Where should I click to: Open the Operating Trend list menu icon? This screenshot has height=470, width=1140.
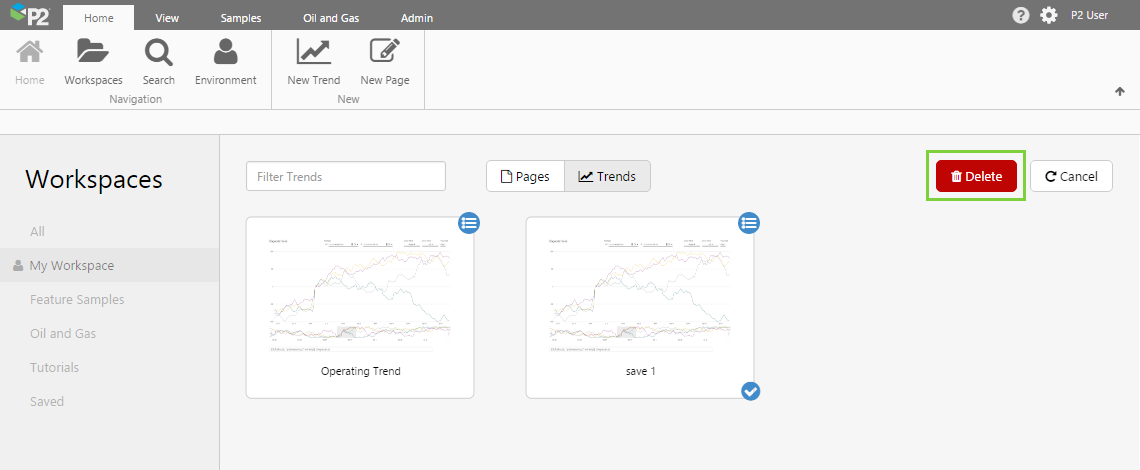pos(469,224)
